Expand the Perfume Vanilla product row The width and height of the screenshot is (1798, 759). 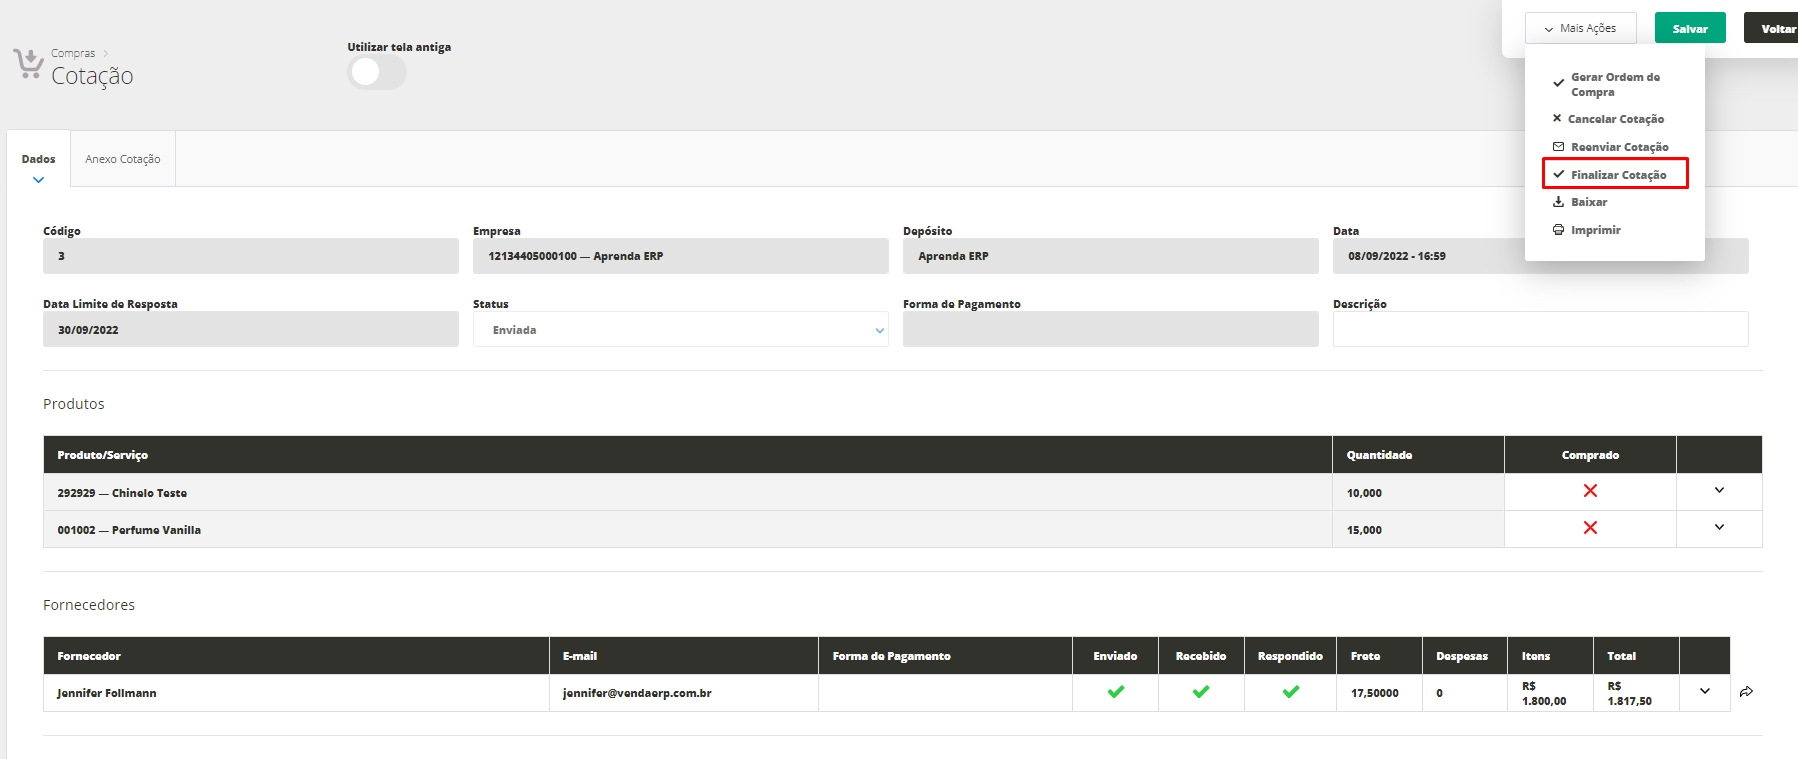[1719, 528]
